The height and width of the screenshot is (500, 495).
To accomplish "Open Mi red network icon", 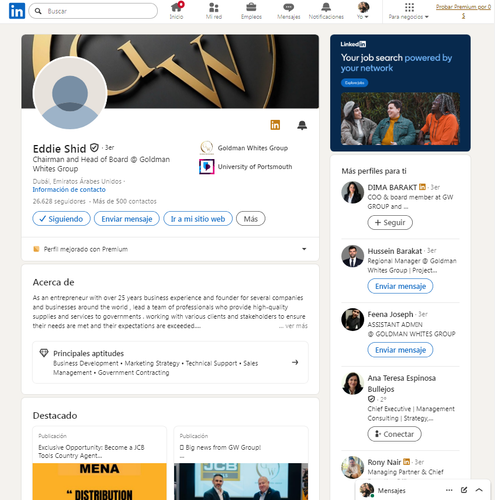I will 214,11.
